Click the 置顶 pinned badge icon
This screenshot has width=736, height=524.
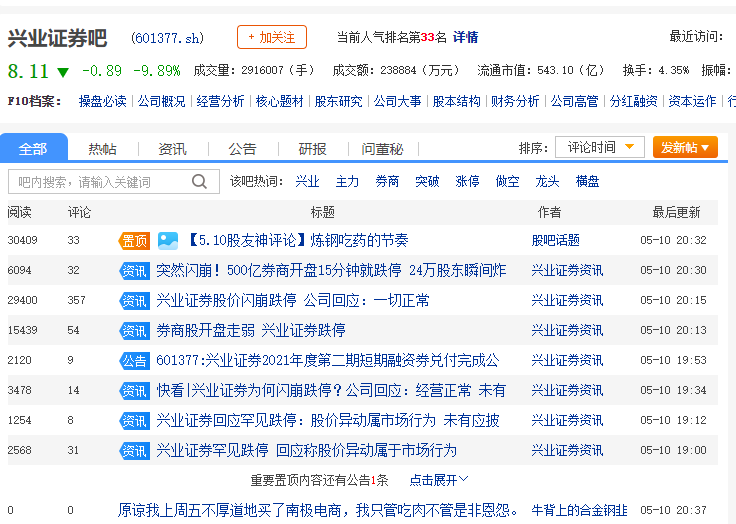click(134, 241)
